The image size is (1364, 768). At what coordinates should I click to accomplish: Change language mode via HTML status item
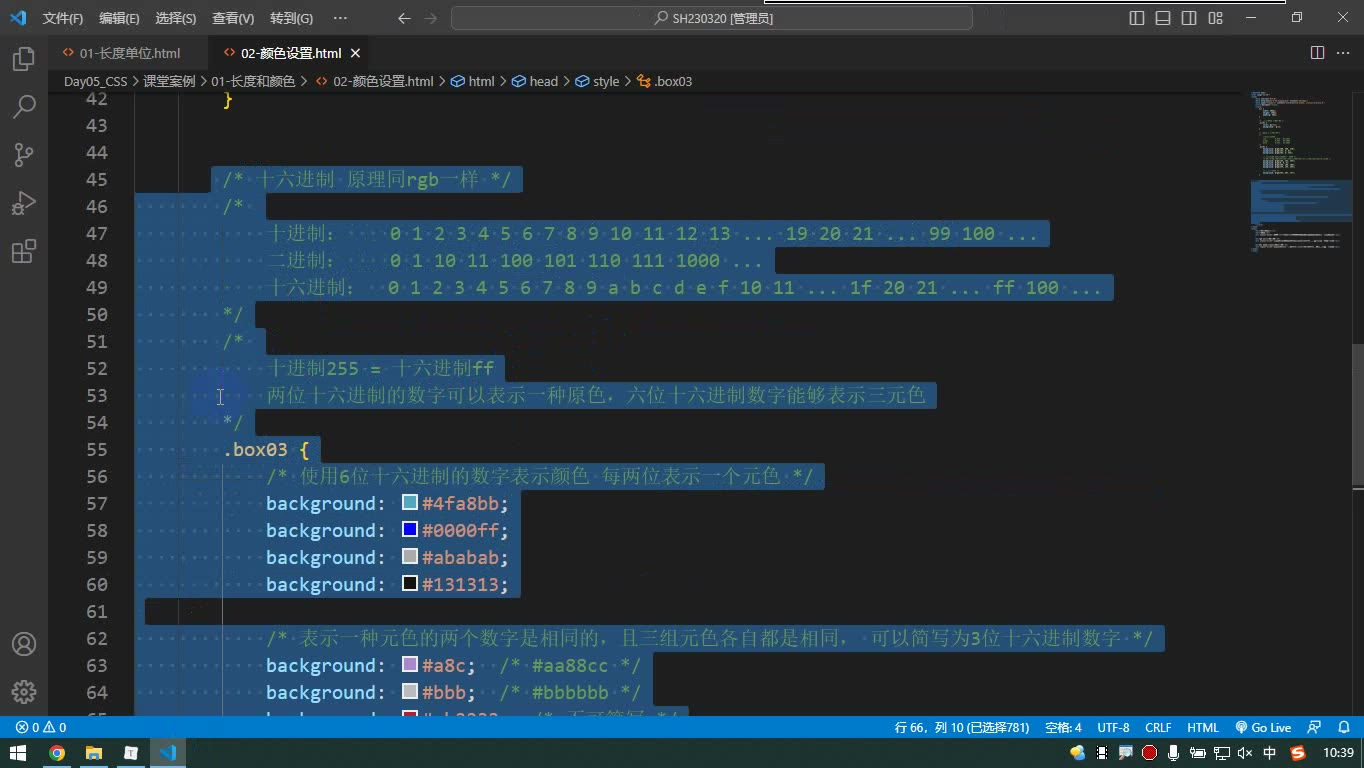point(1203,728)
